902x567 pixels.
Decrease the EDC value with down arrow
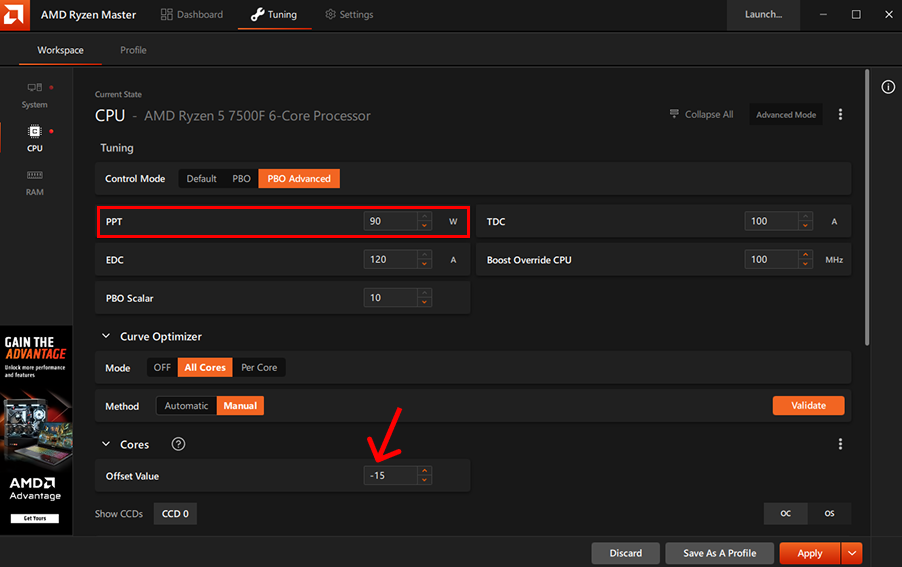point(425,264)
